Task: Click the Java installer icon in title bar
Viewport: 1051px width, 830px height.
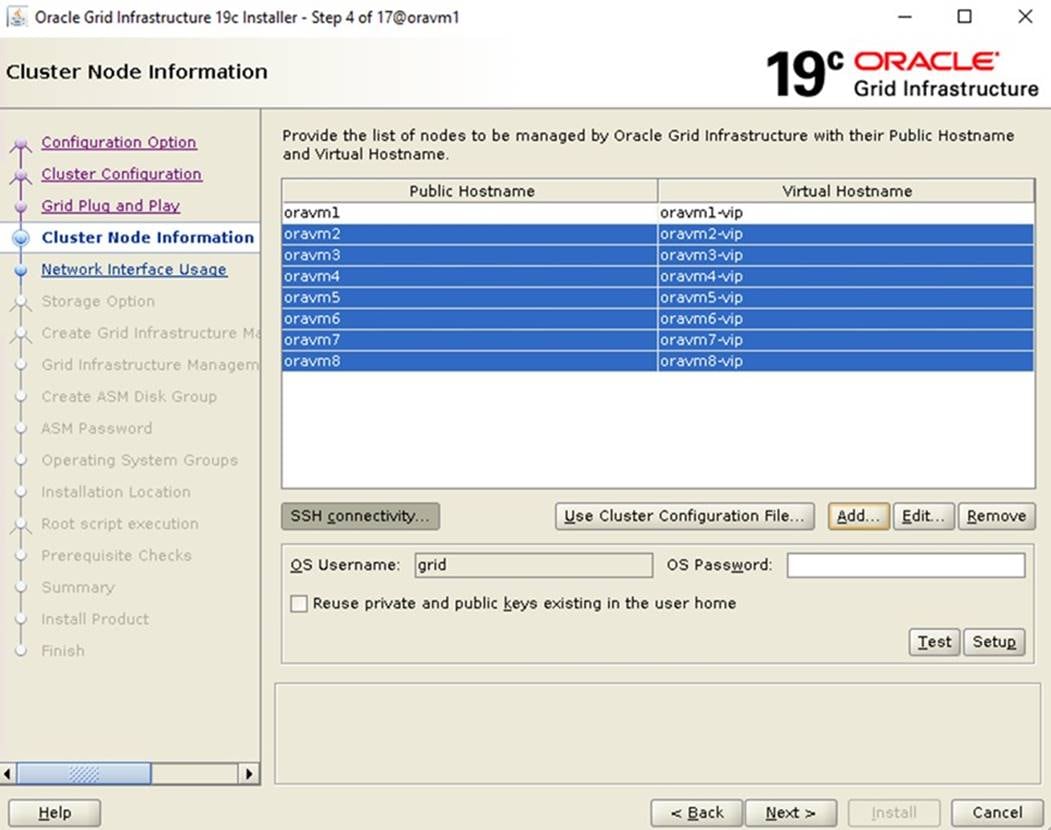Action: (x=17, y=16)
